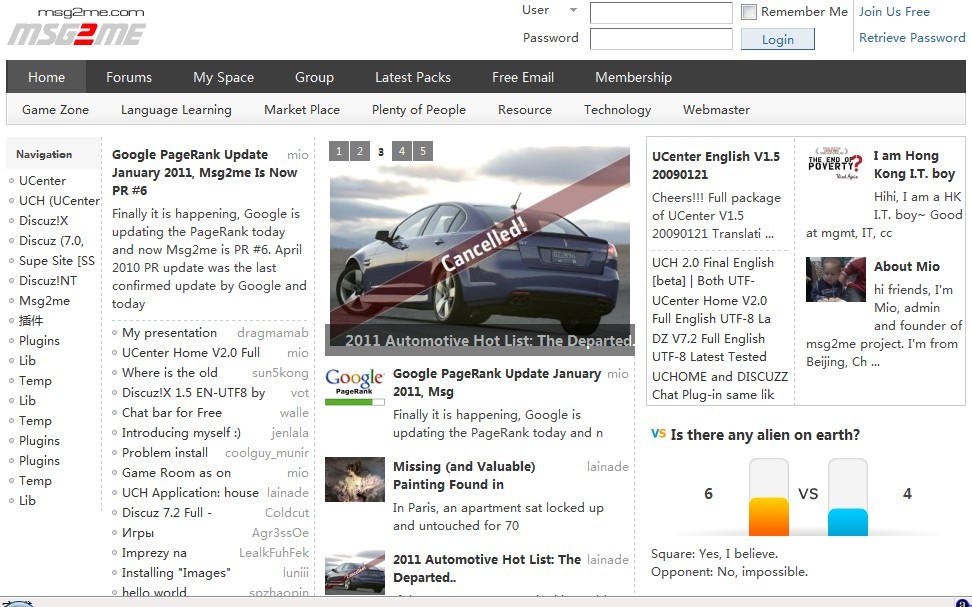The image size is (972, 607).
Task: Open Discuz!NT in the Navigation sidebar
Action: click(48, 280)
